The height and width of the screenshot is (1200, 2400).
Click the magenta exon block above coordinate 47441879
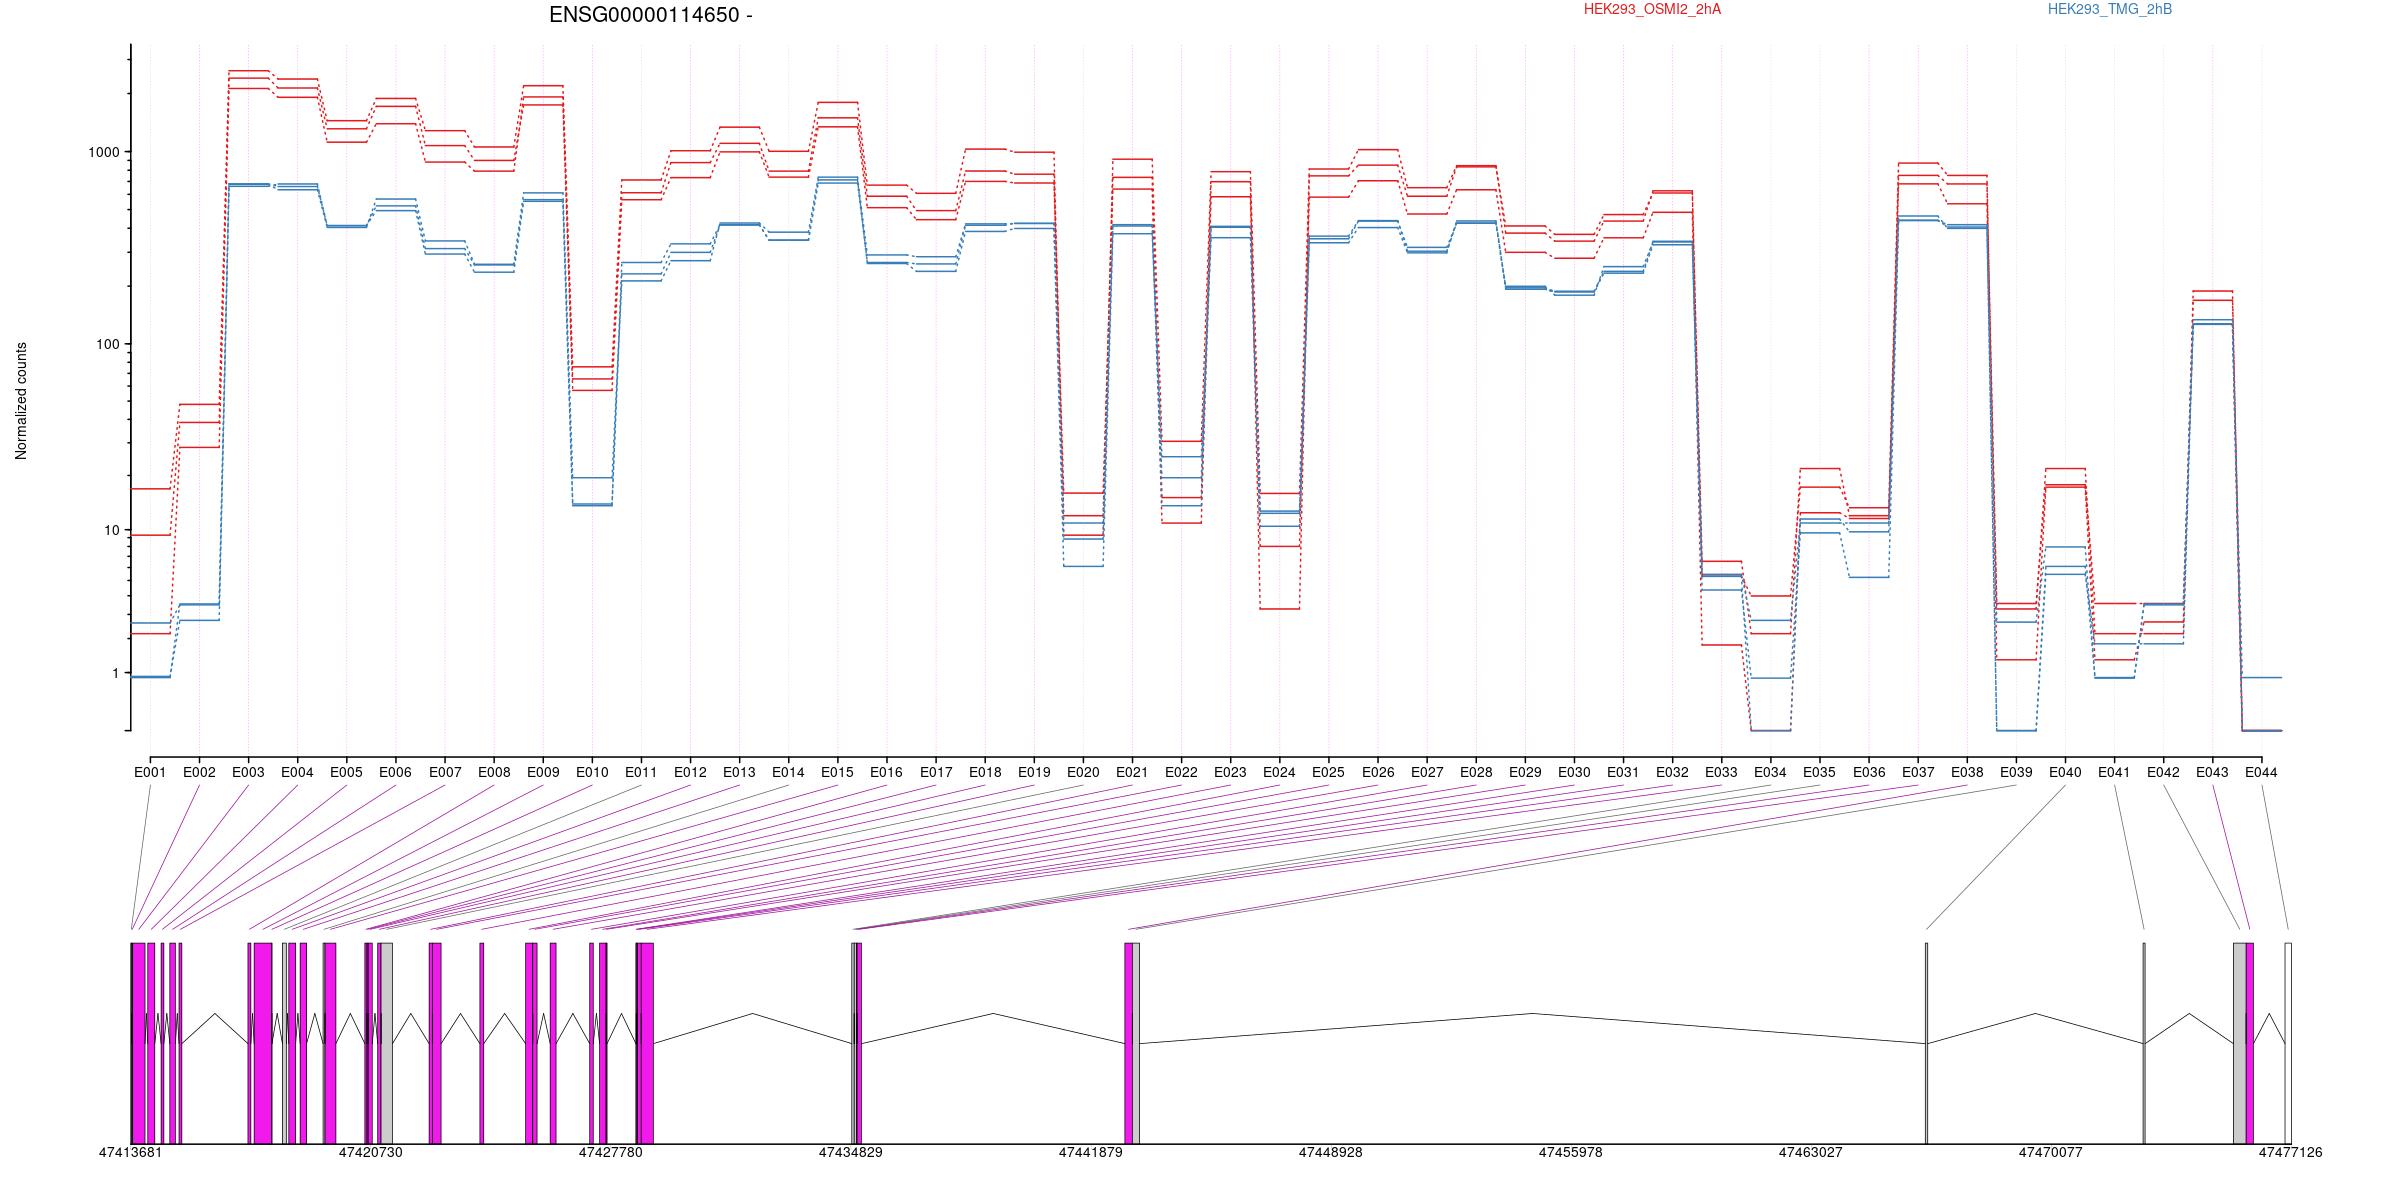tap(1129, 1043)
